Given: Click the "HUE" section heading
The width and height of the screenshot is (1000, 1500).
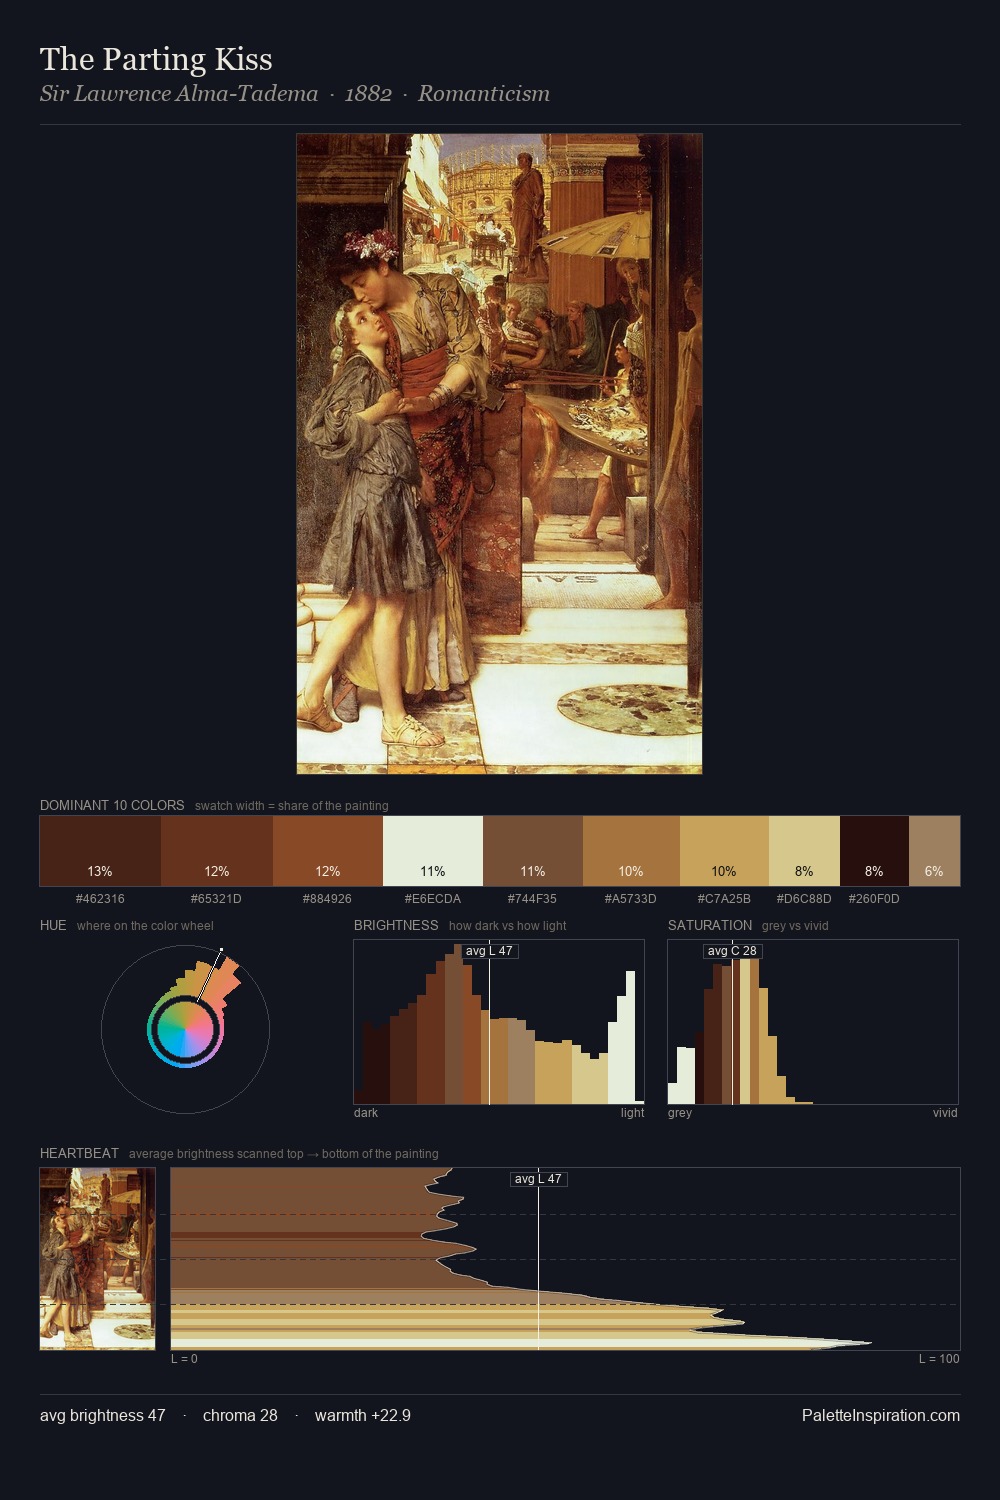Looking at the screenshot, I should tap(53, 925).
